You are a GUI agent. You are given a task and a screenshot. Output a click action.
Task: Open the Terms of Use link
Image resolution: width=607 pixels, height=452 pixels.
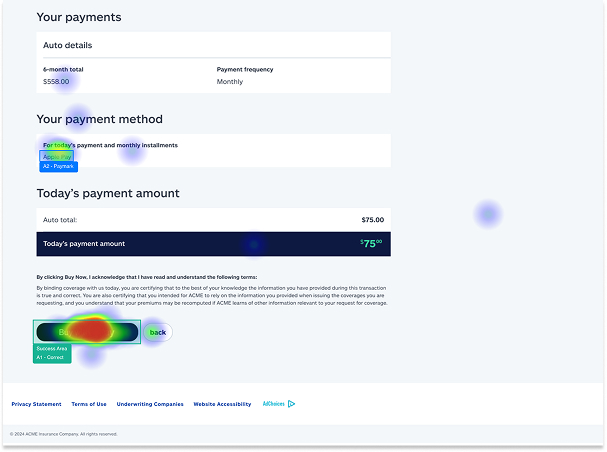[89, 404]
